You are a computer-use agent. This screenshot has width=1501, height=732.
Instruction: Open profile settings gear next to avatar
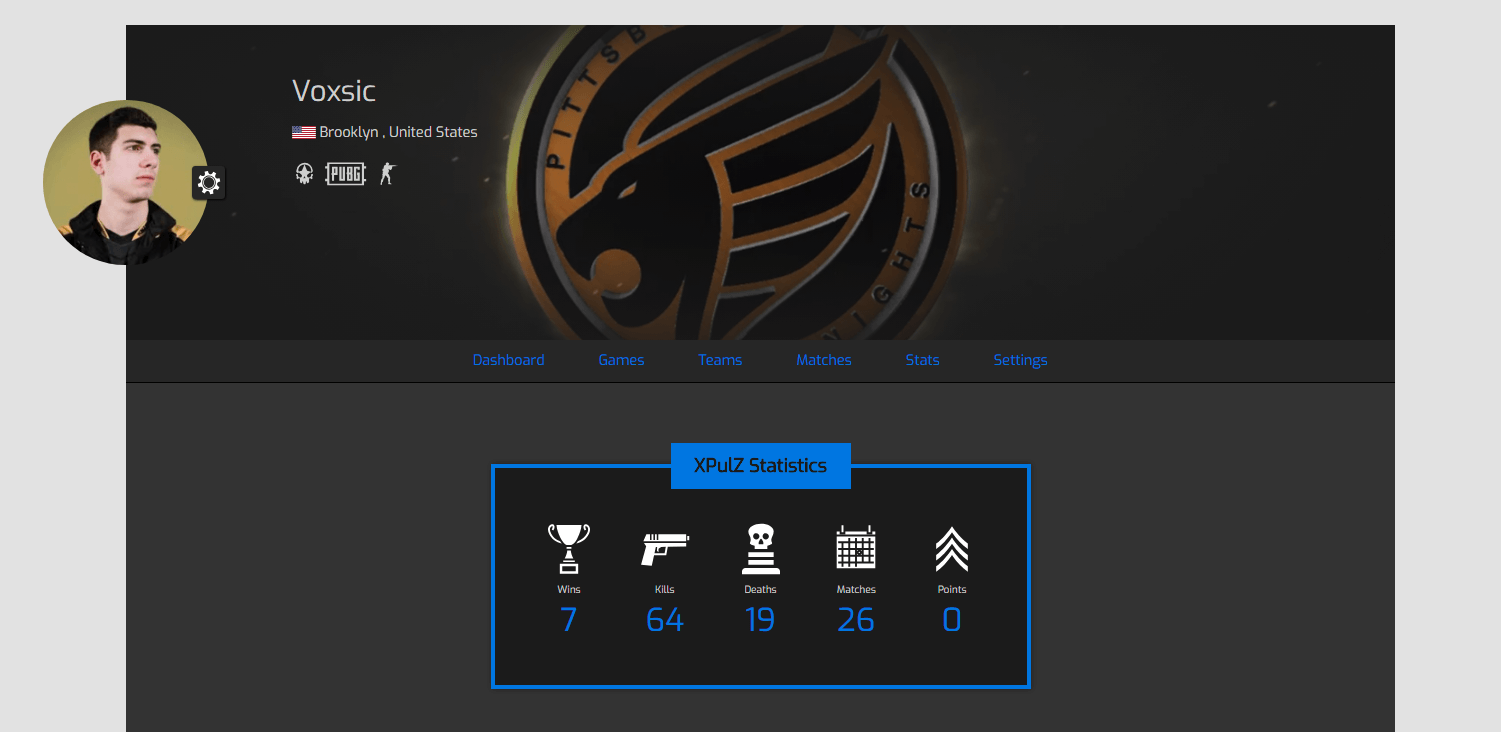(209, 183)
